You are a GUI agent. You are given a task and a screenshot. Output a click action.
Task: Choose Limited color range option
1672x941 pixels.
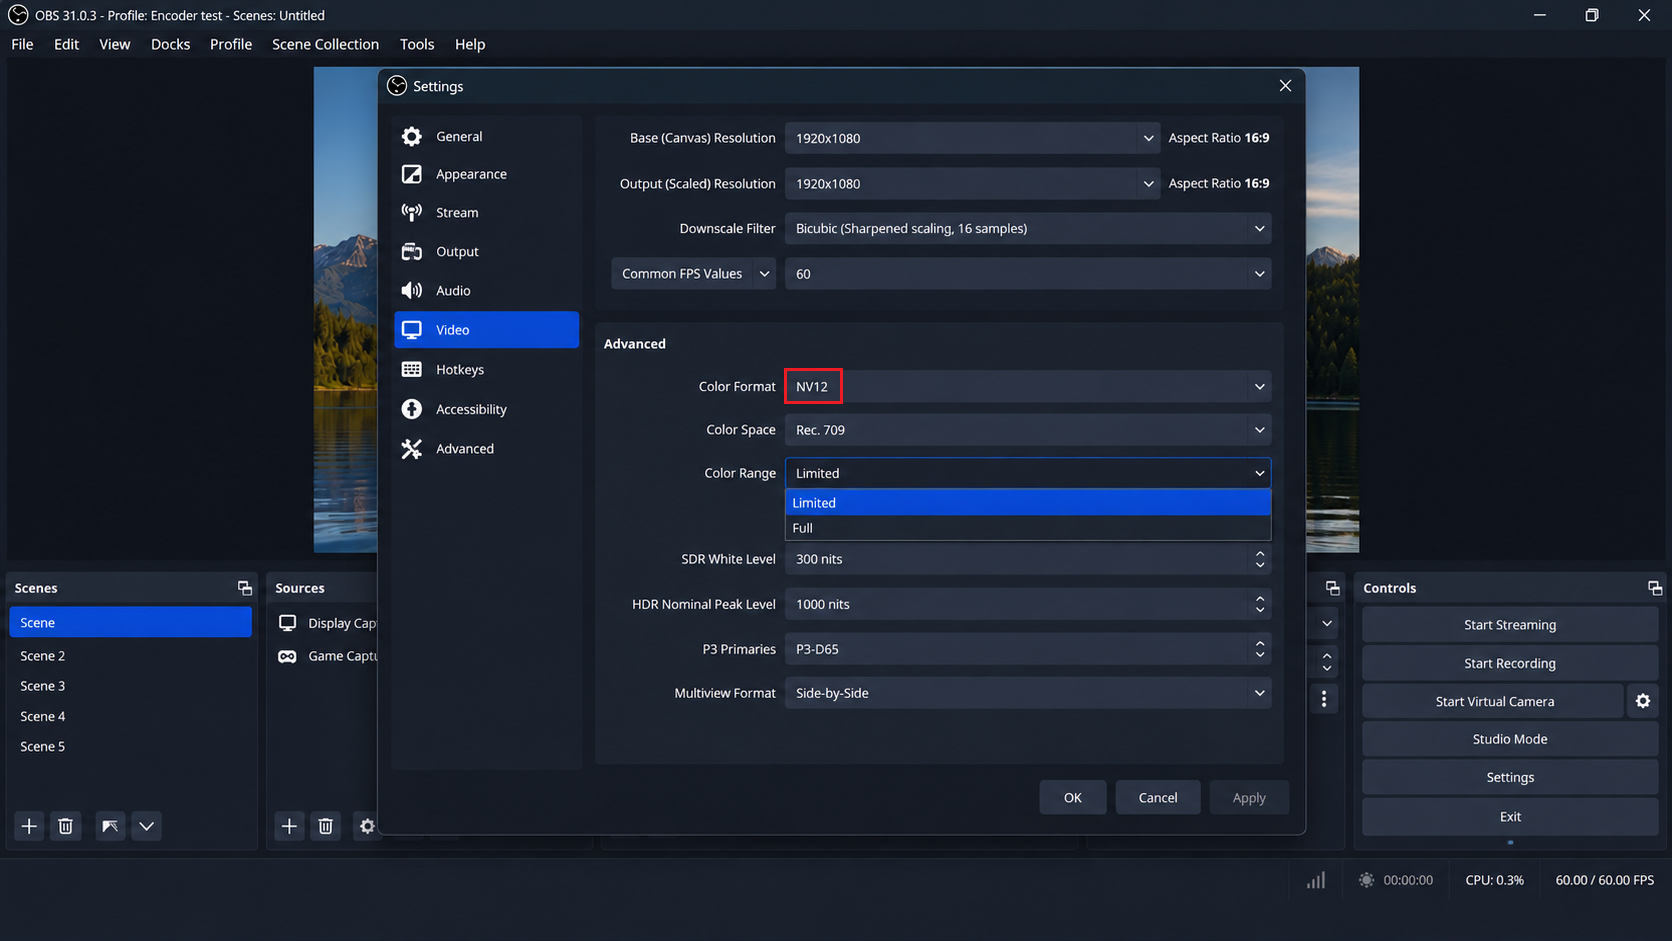pos(1028,503)
